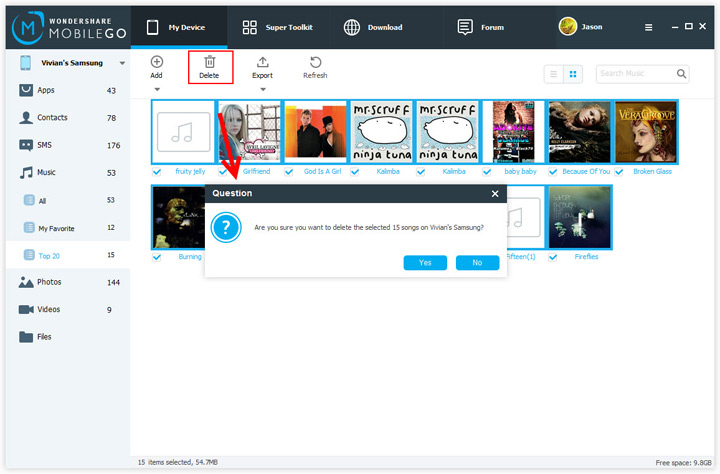Open Files in the sidebar
This screenshot has height=474, width=720.
tap(68, 337)
